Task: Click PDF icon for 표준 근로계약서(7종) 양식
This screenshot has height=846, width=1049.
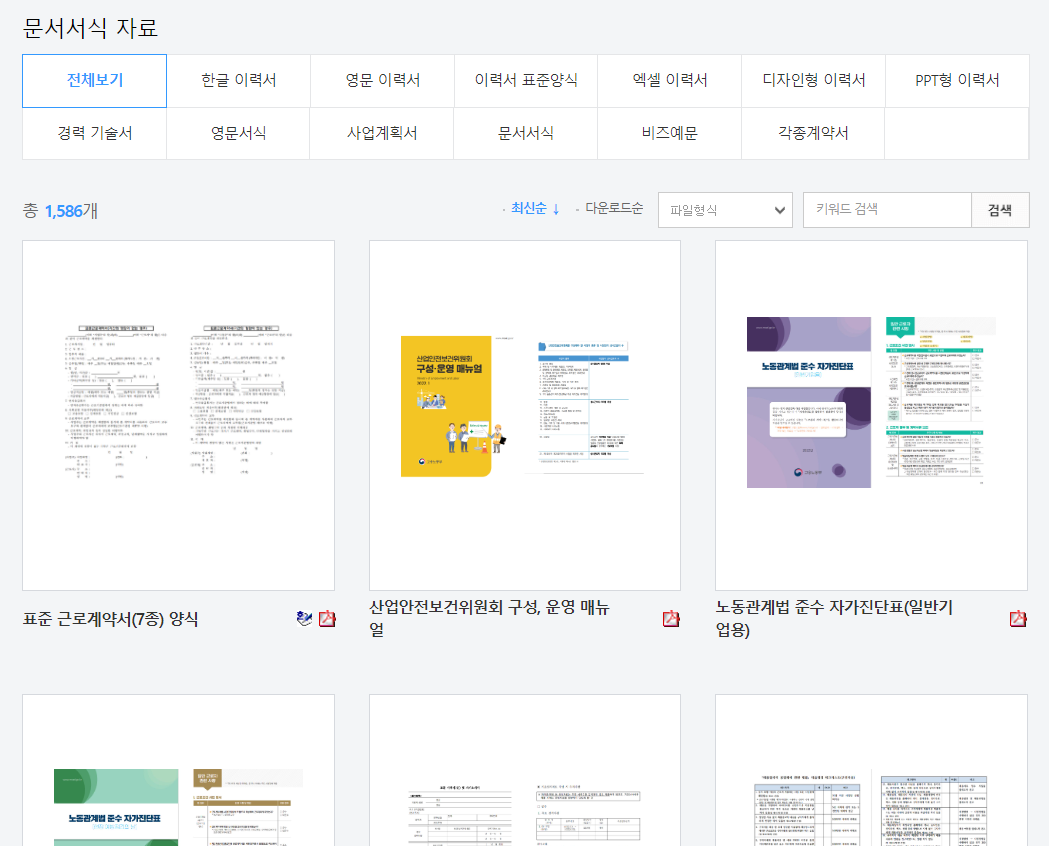Action: point(326,619)
